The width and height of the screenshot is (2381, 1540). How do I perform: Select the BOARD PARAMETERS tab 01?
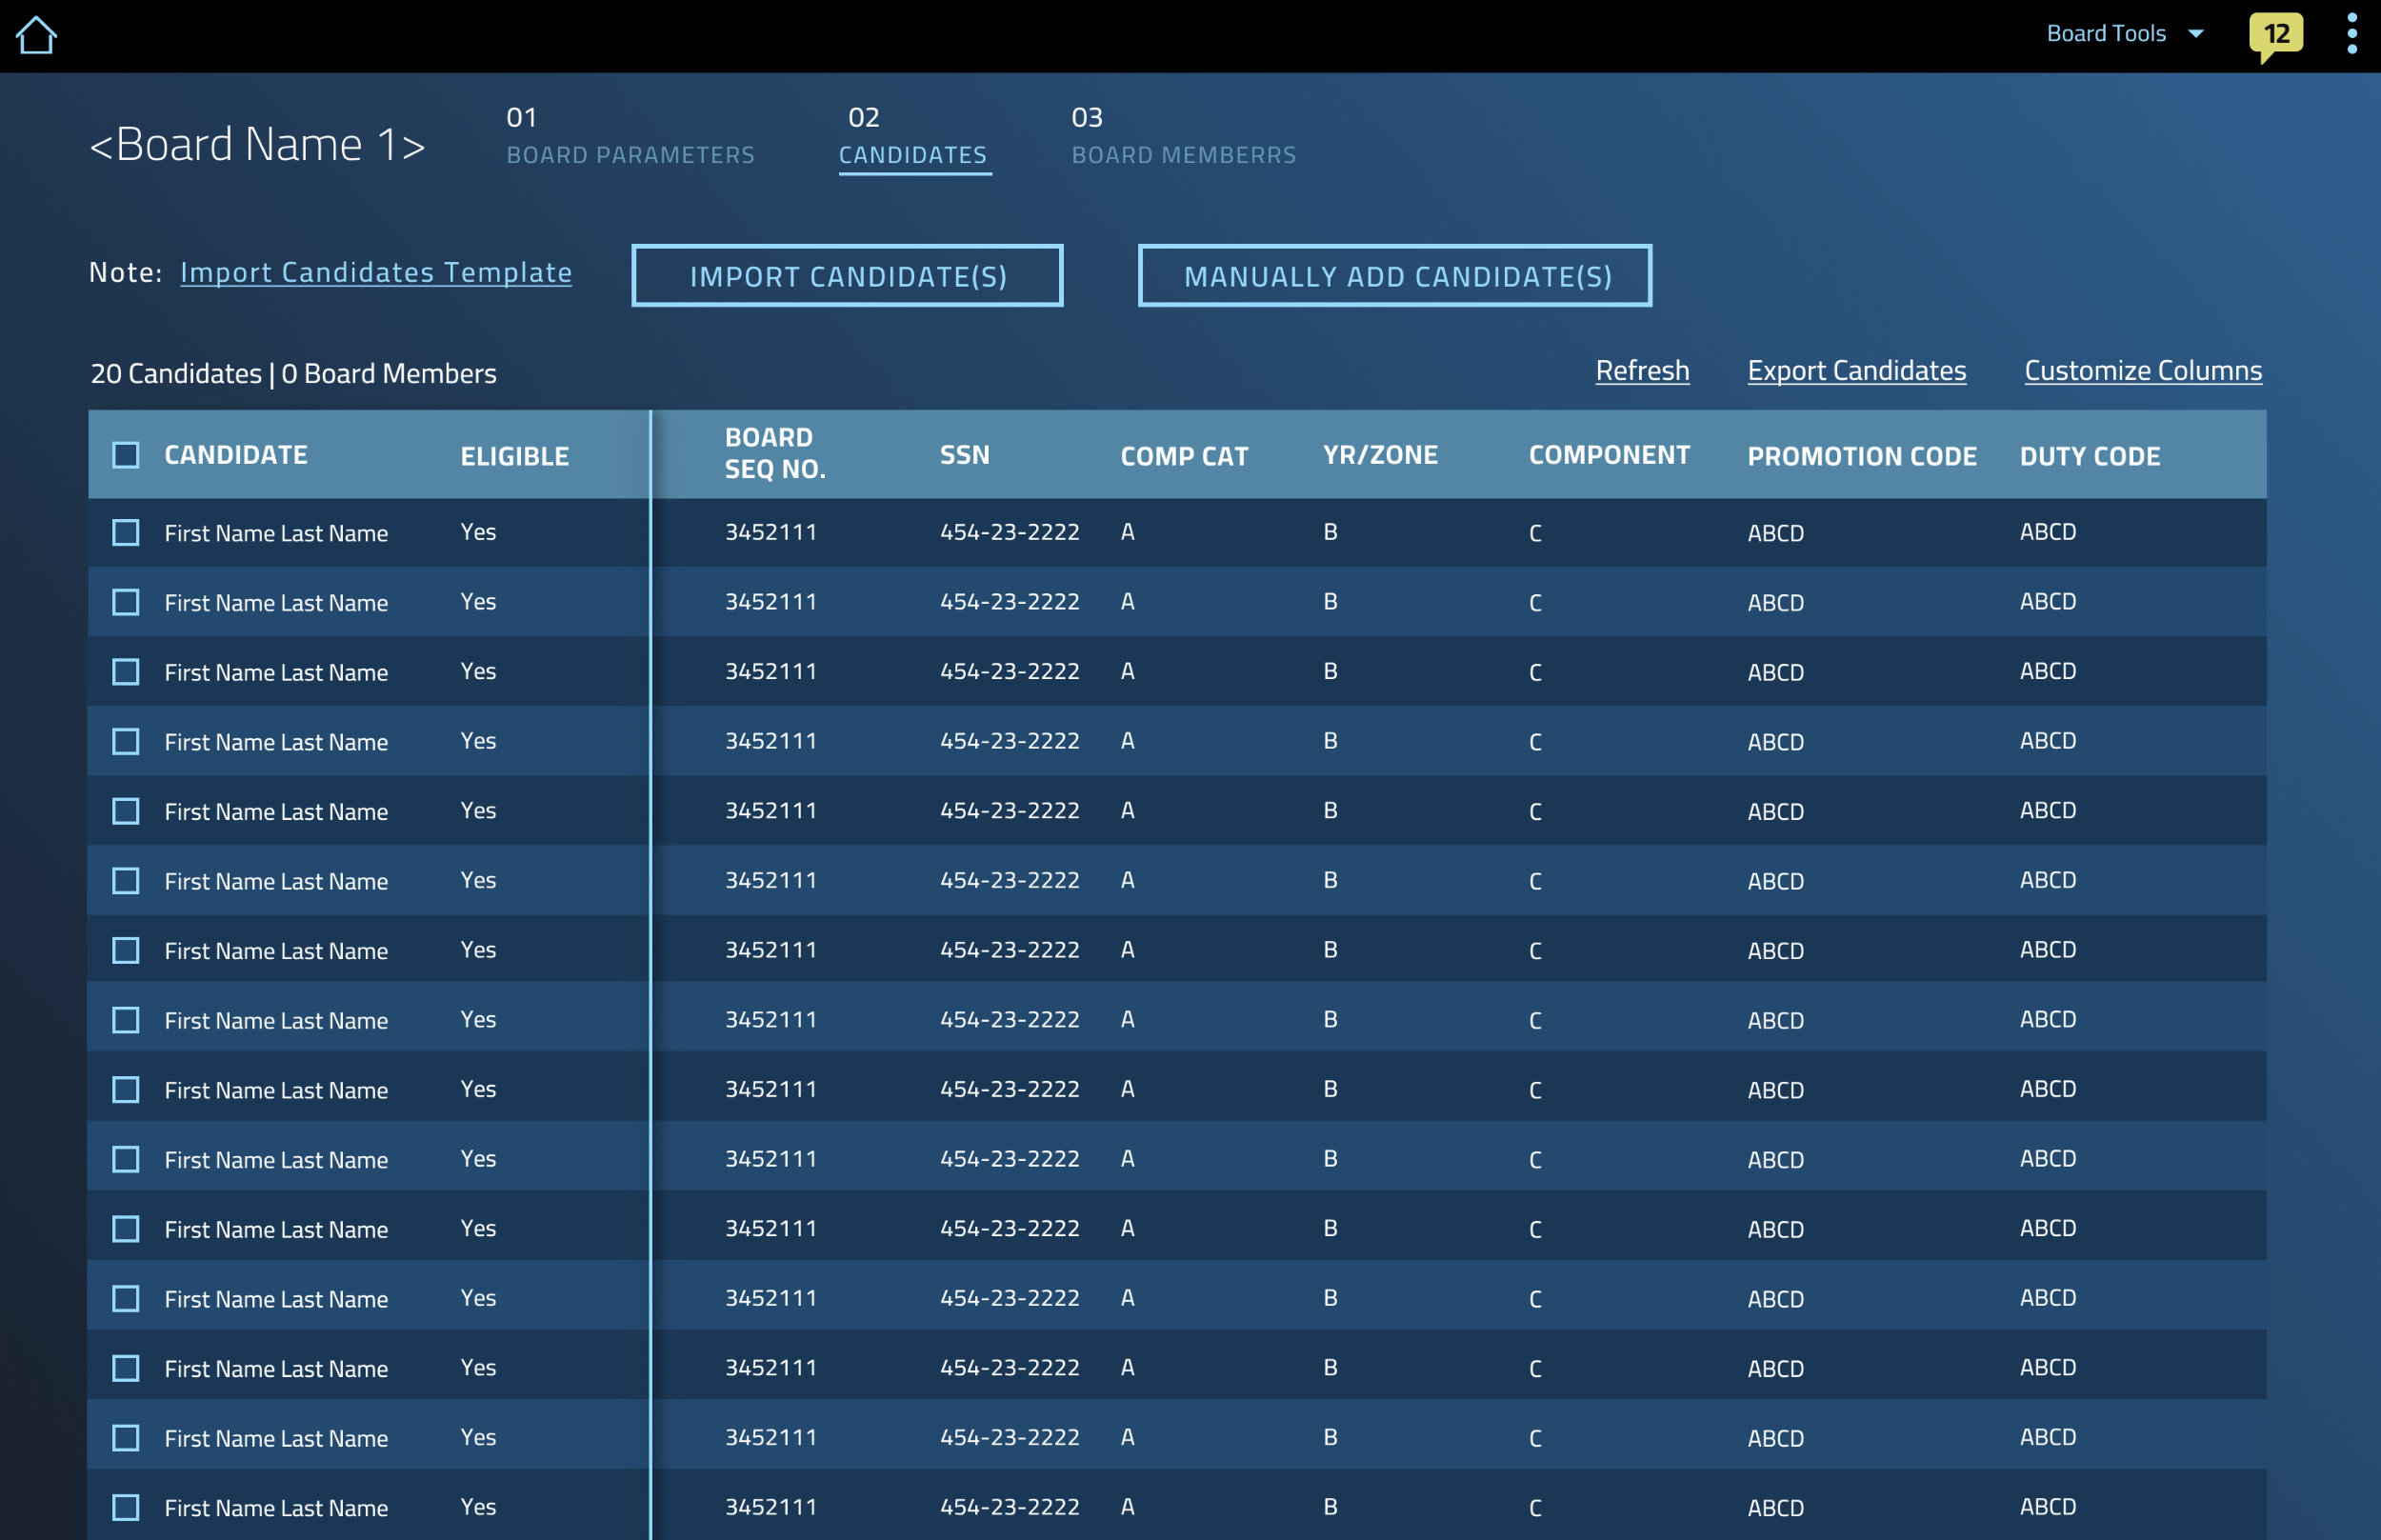click(x=630, y=133)
